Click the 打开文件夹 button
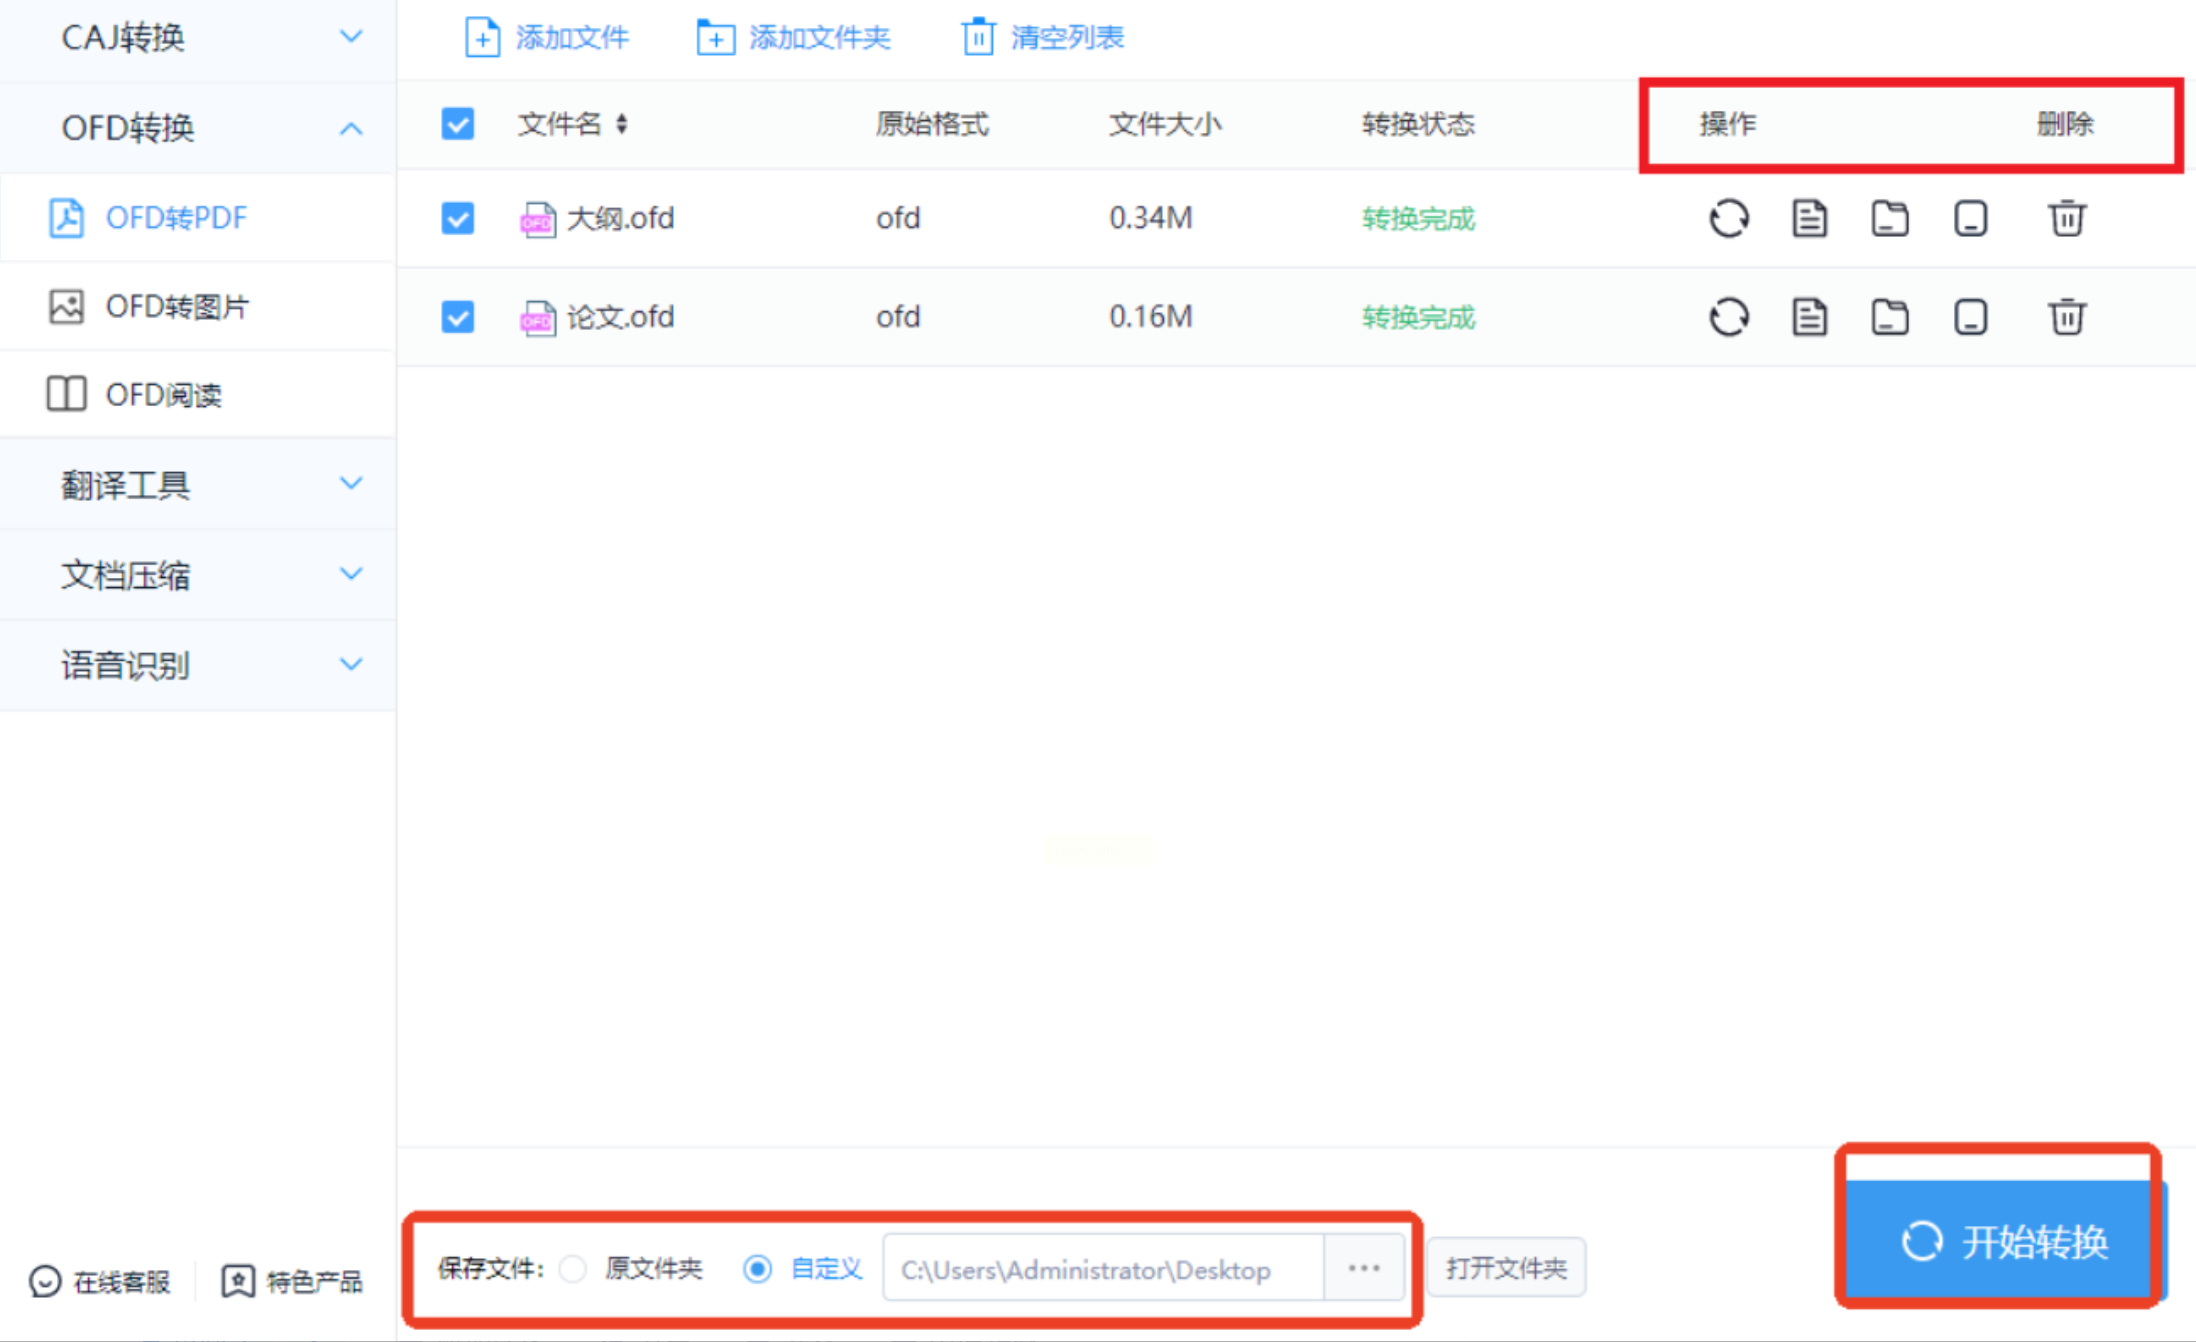This screenshot has width=2196, height=1342. [x=1505, y=1268]
